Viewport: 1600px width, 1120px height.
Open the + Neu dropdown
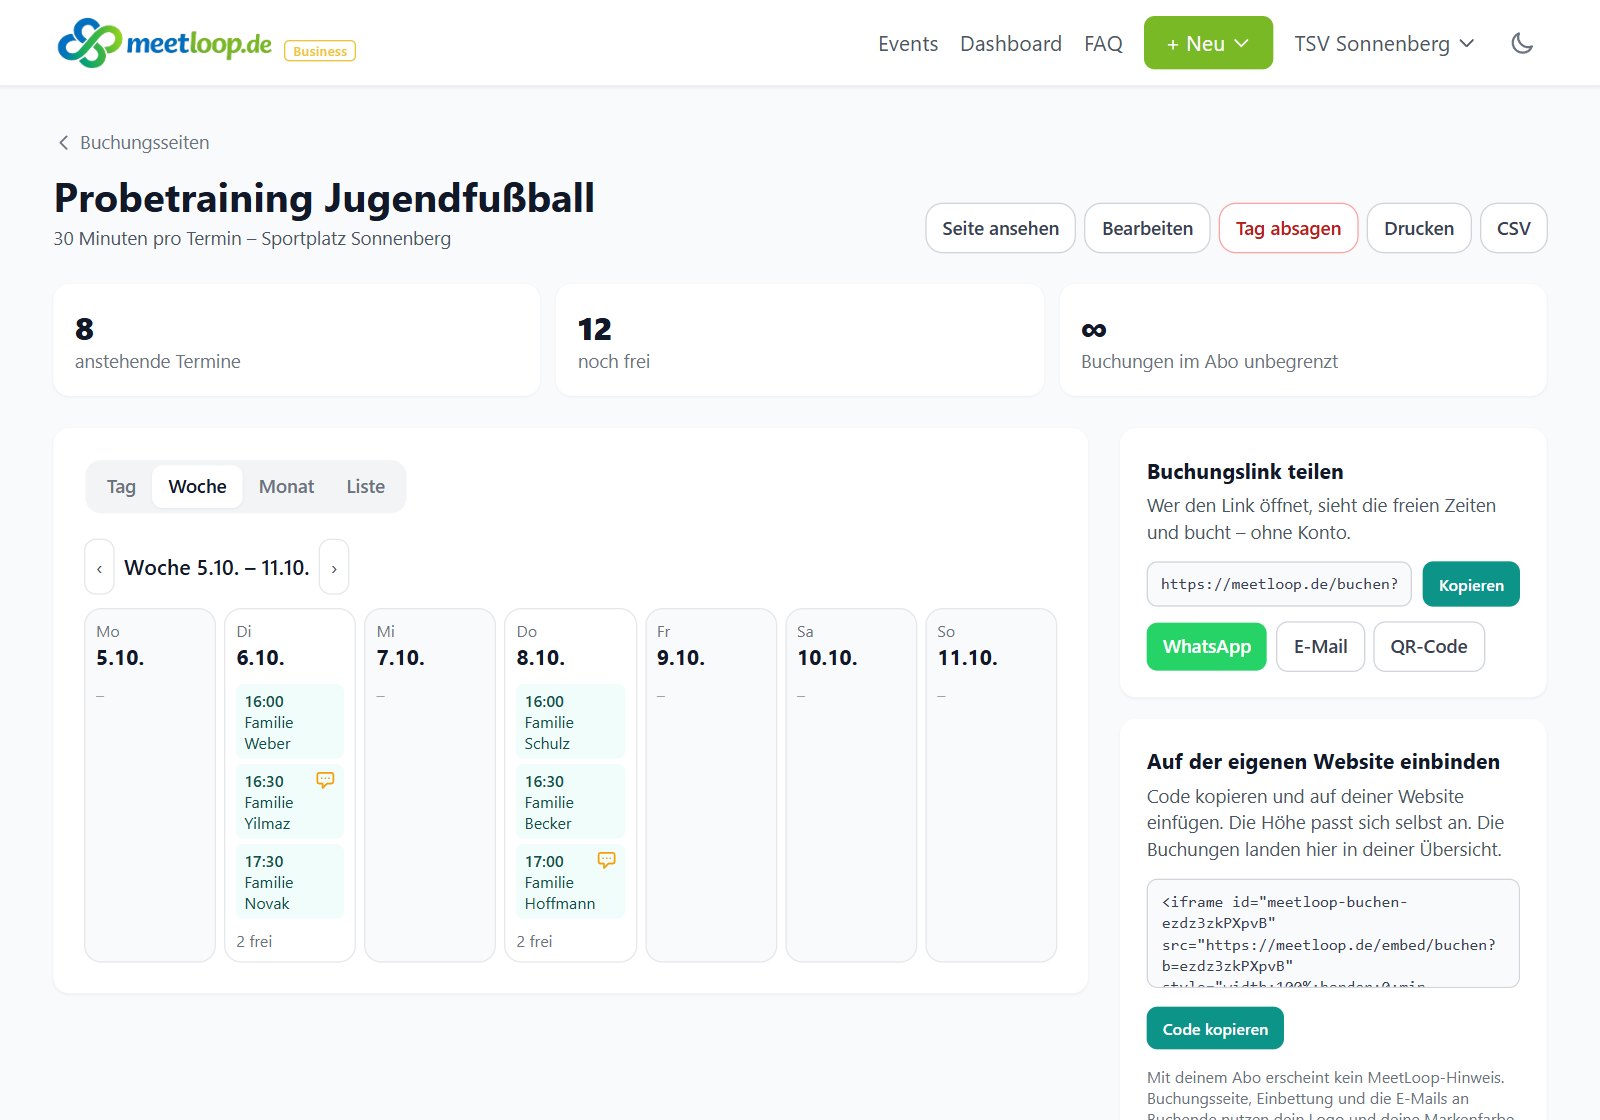coord(1208,43)
